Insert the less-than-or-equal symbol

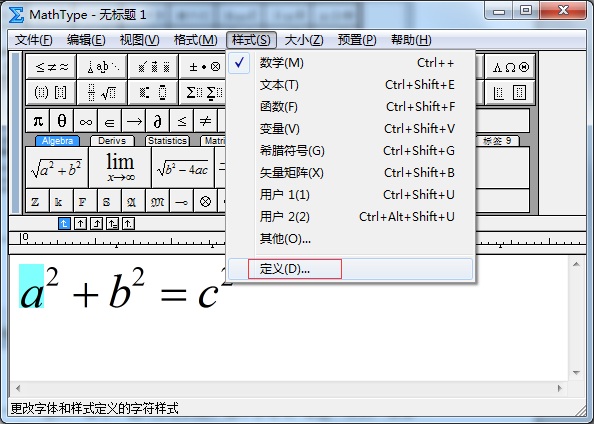point(181,121)
